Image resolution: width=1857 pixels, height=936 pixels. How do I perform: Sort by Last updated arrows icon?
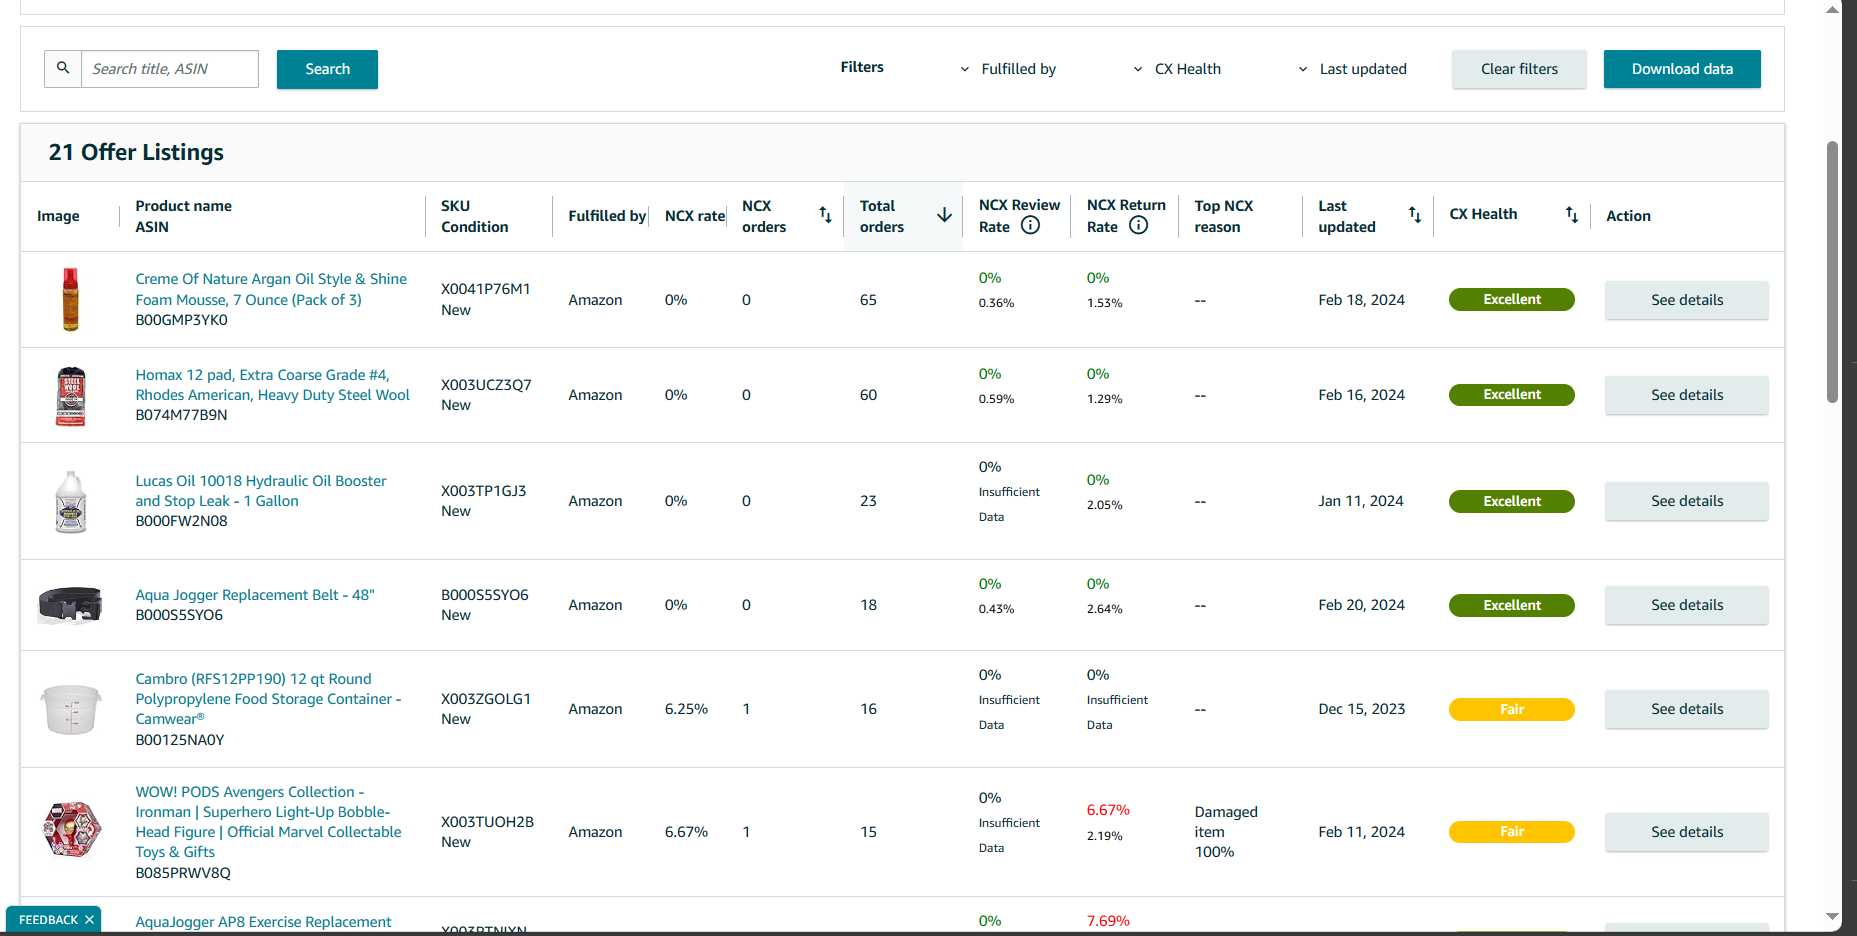[1415, 215]
